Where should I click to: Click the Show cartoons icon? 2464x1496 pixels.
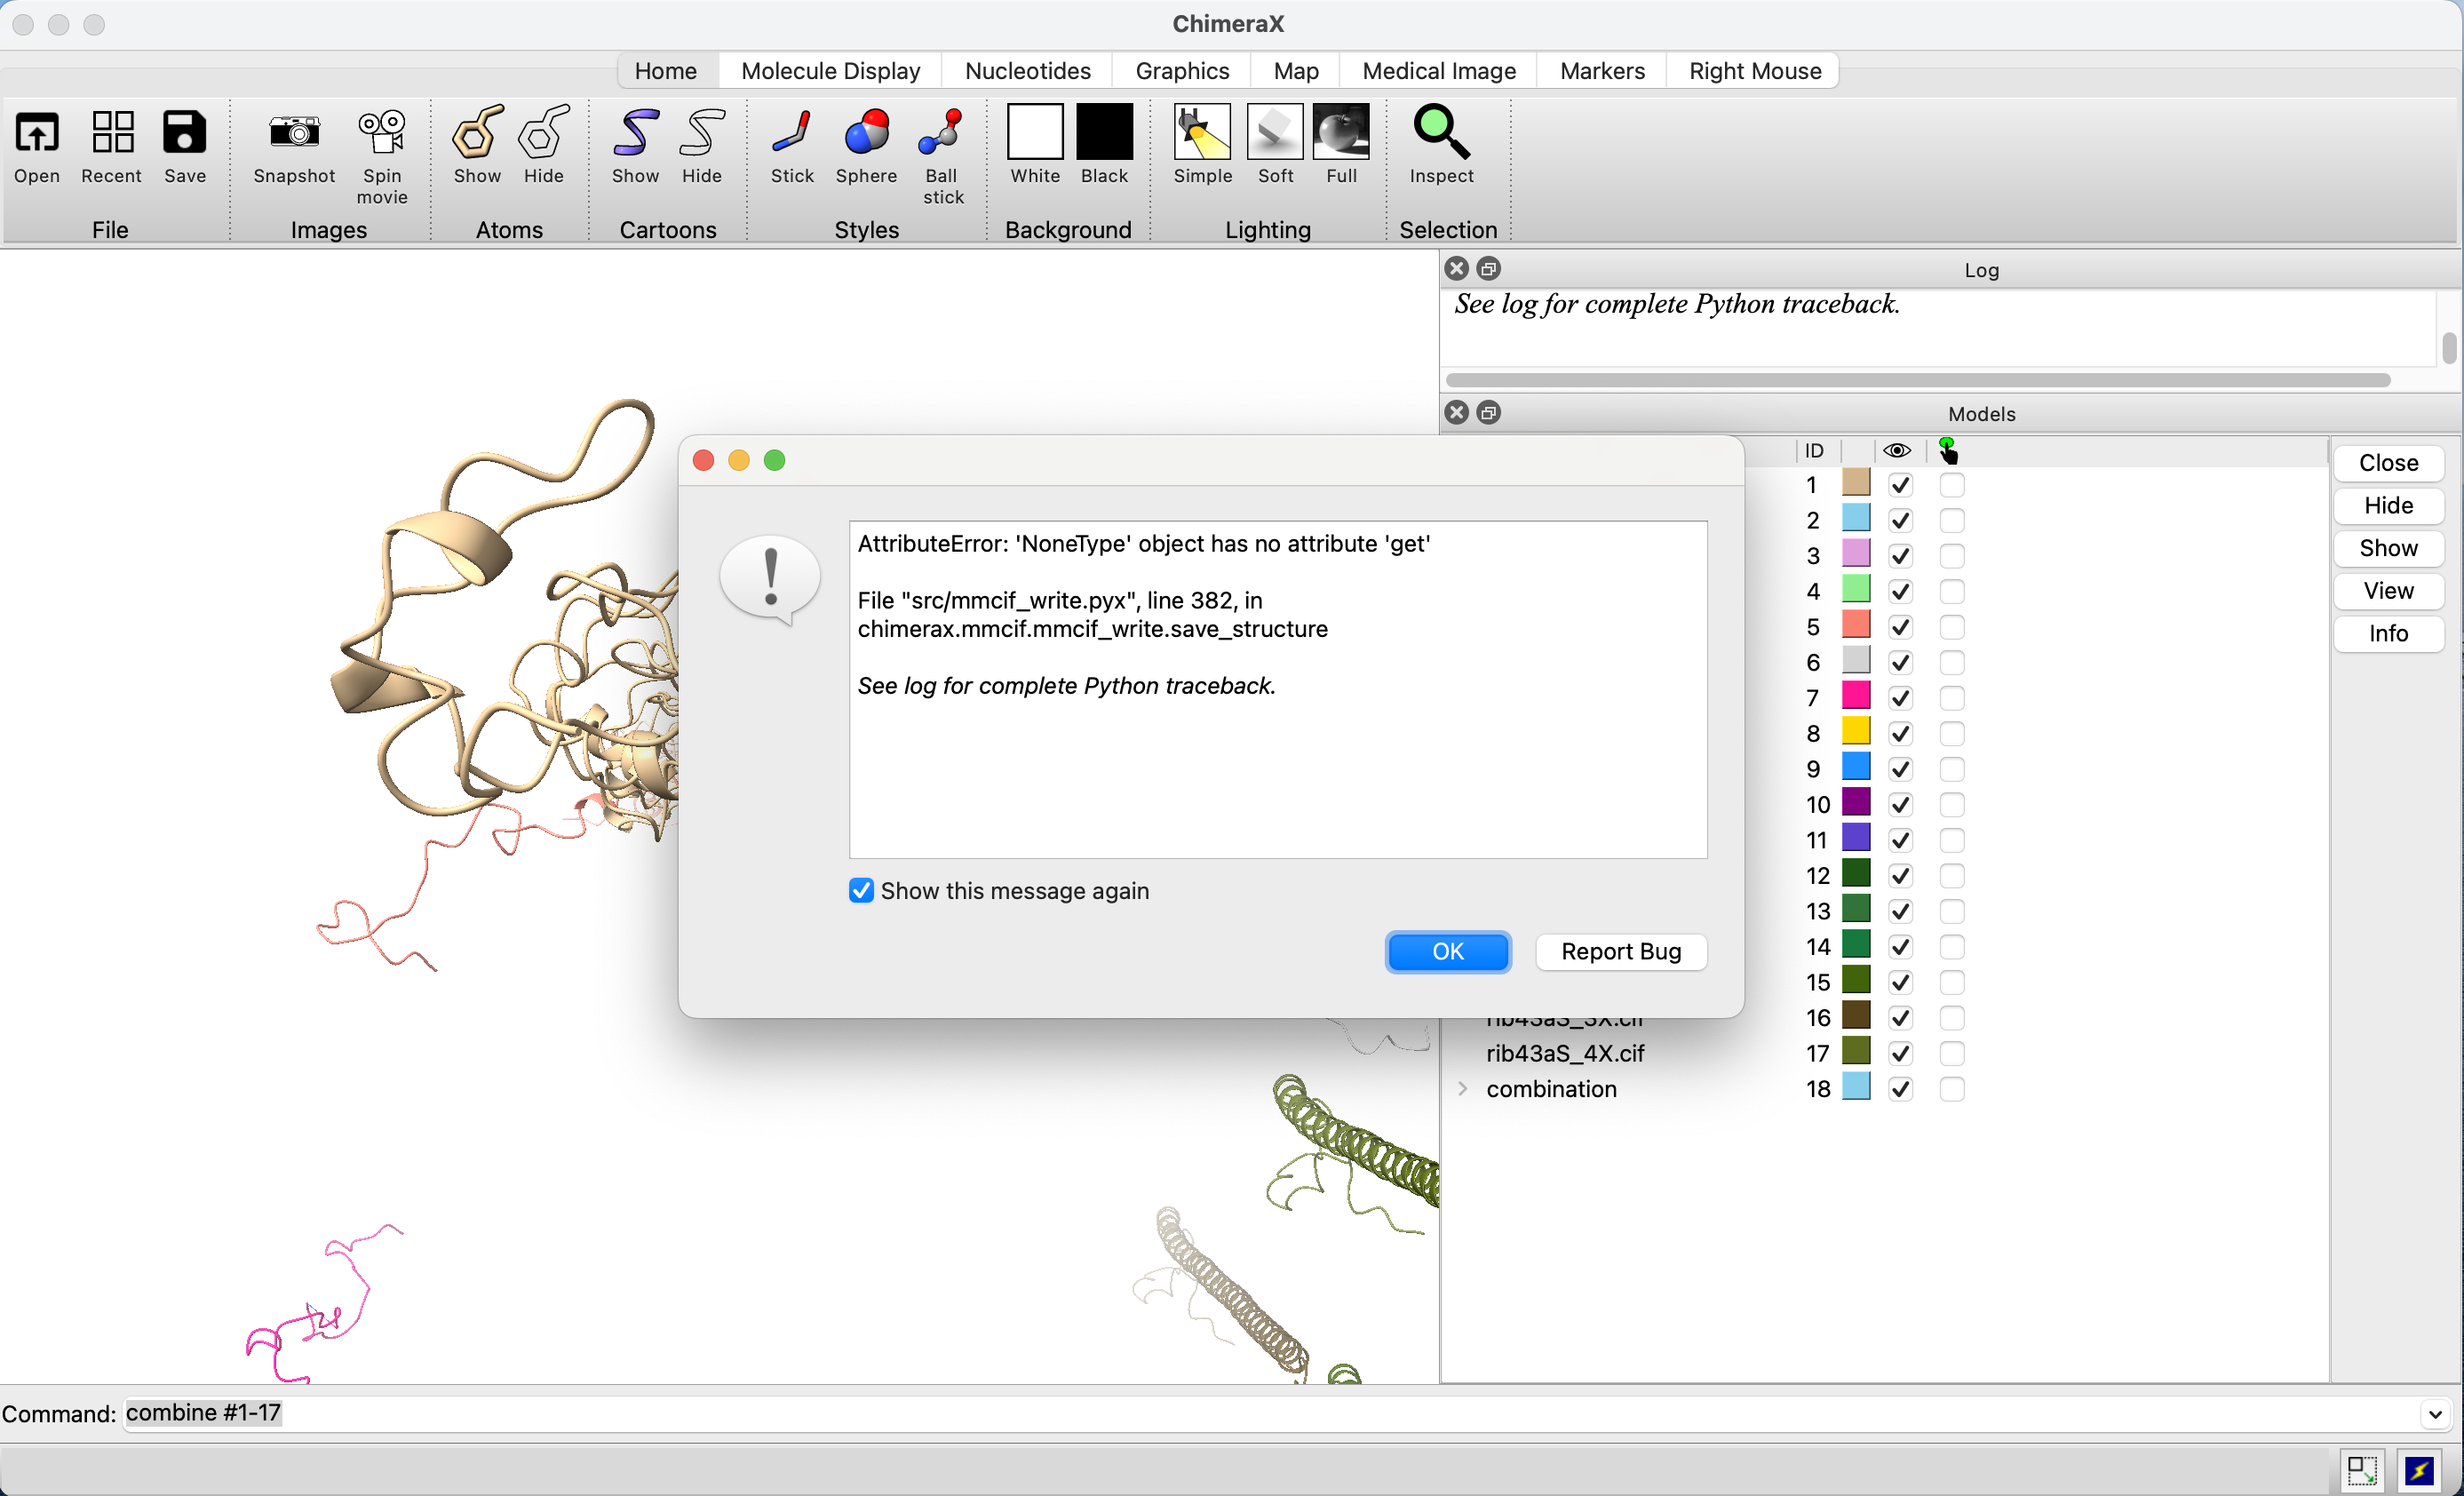(x=635, y=133)
